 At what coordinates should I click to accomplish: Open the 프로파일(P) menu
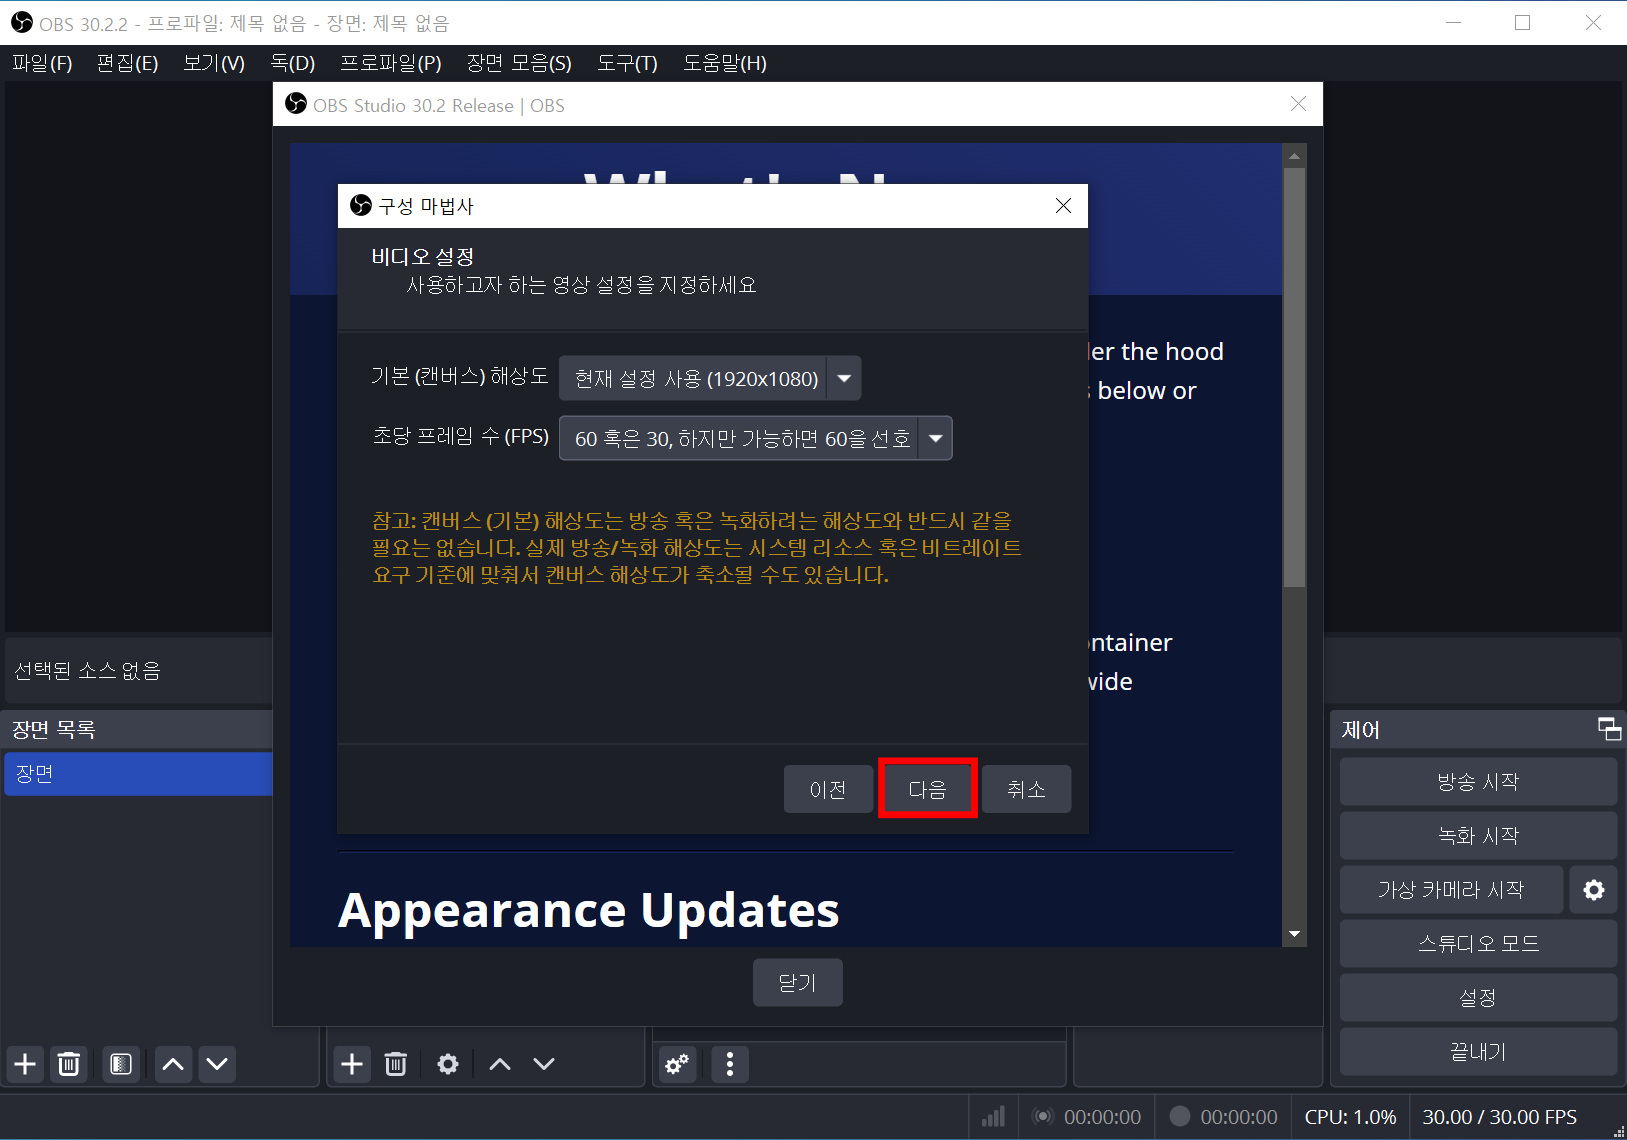point(391,63)
